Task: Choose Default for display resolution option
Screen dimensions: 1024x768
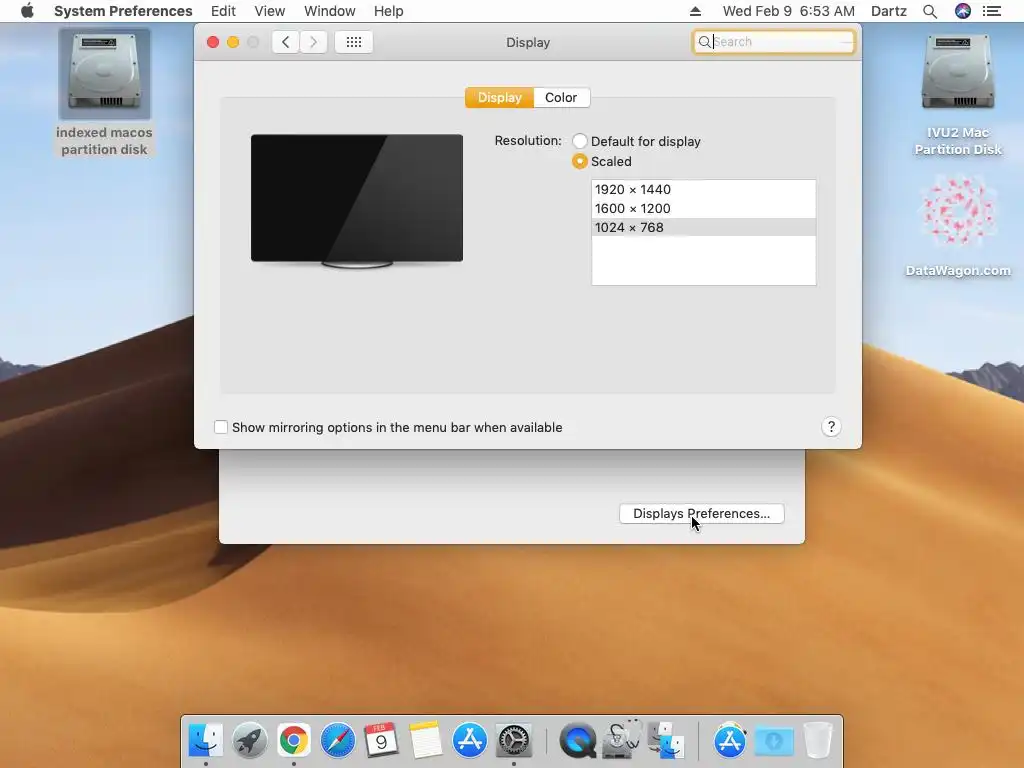Action: click(x=579, y=141)
